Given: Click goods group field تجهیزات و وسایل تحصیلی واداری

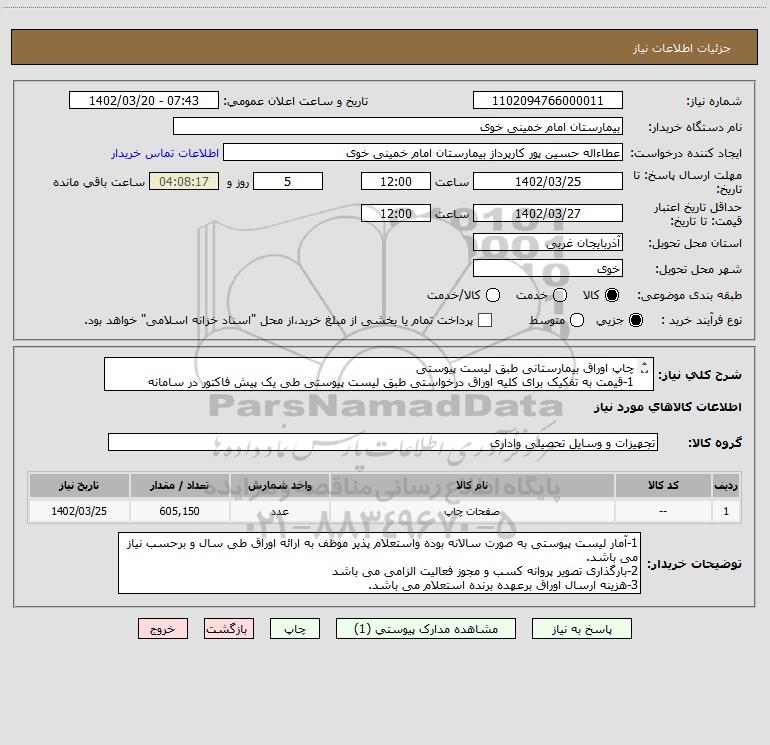Looking at the screenshot, I should pos(383,442).
